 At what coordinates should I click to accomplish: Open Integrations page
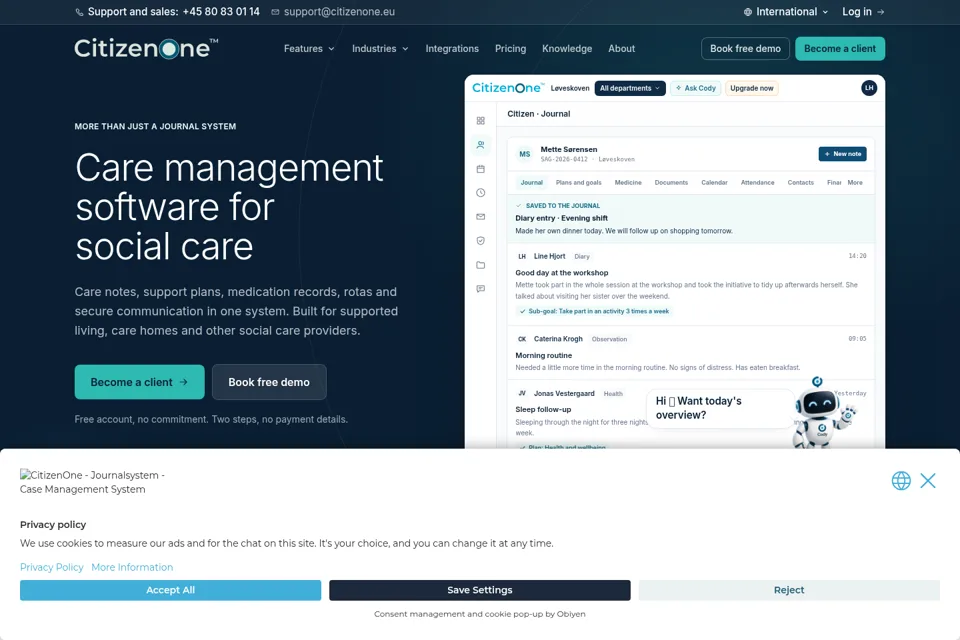(x=452, y=48)
